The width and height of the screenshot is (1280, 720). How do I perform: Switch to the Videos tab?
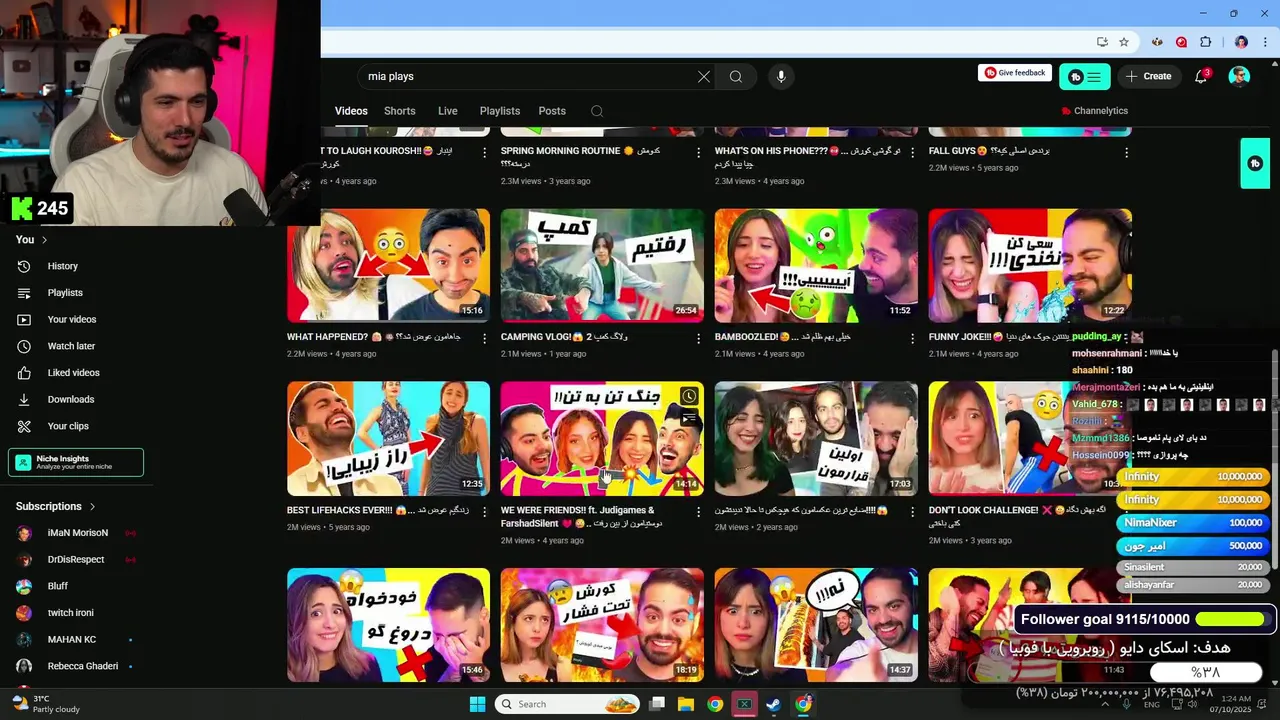pos(351,111)
